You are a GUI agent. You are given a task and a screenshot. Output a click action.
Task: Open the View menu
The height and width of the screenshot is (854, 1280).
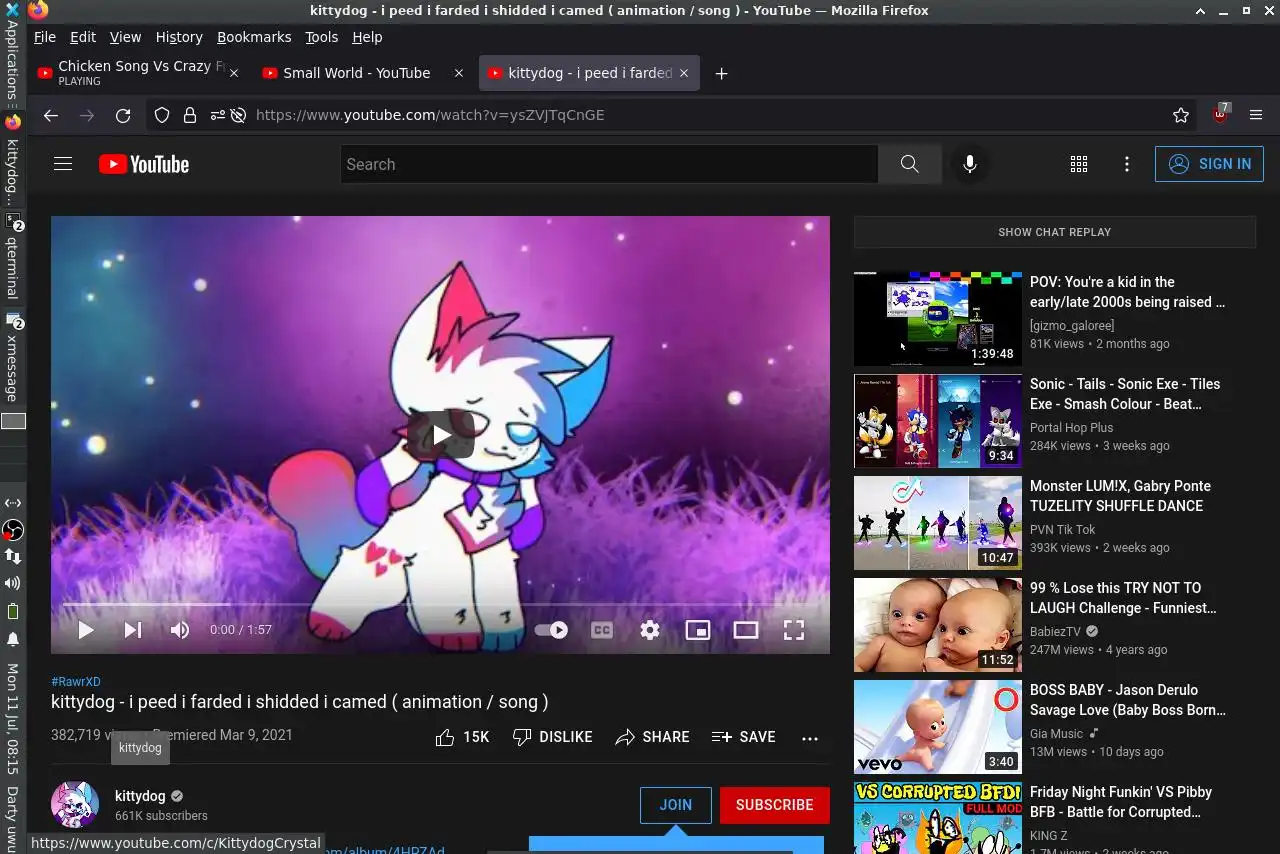[x=125, y=37]
